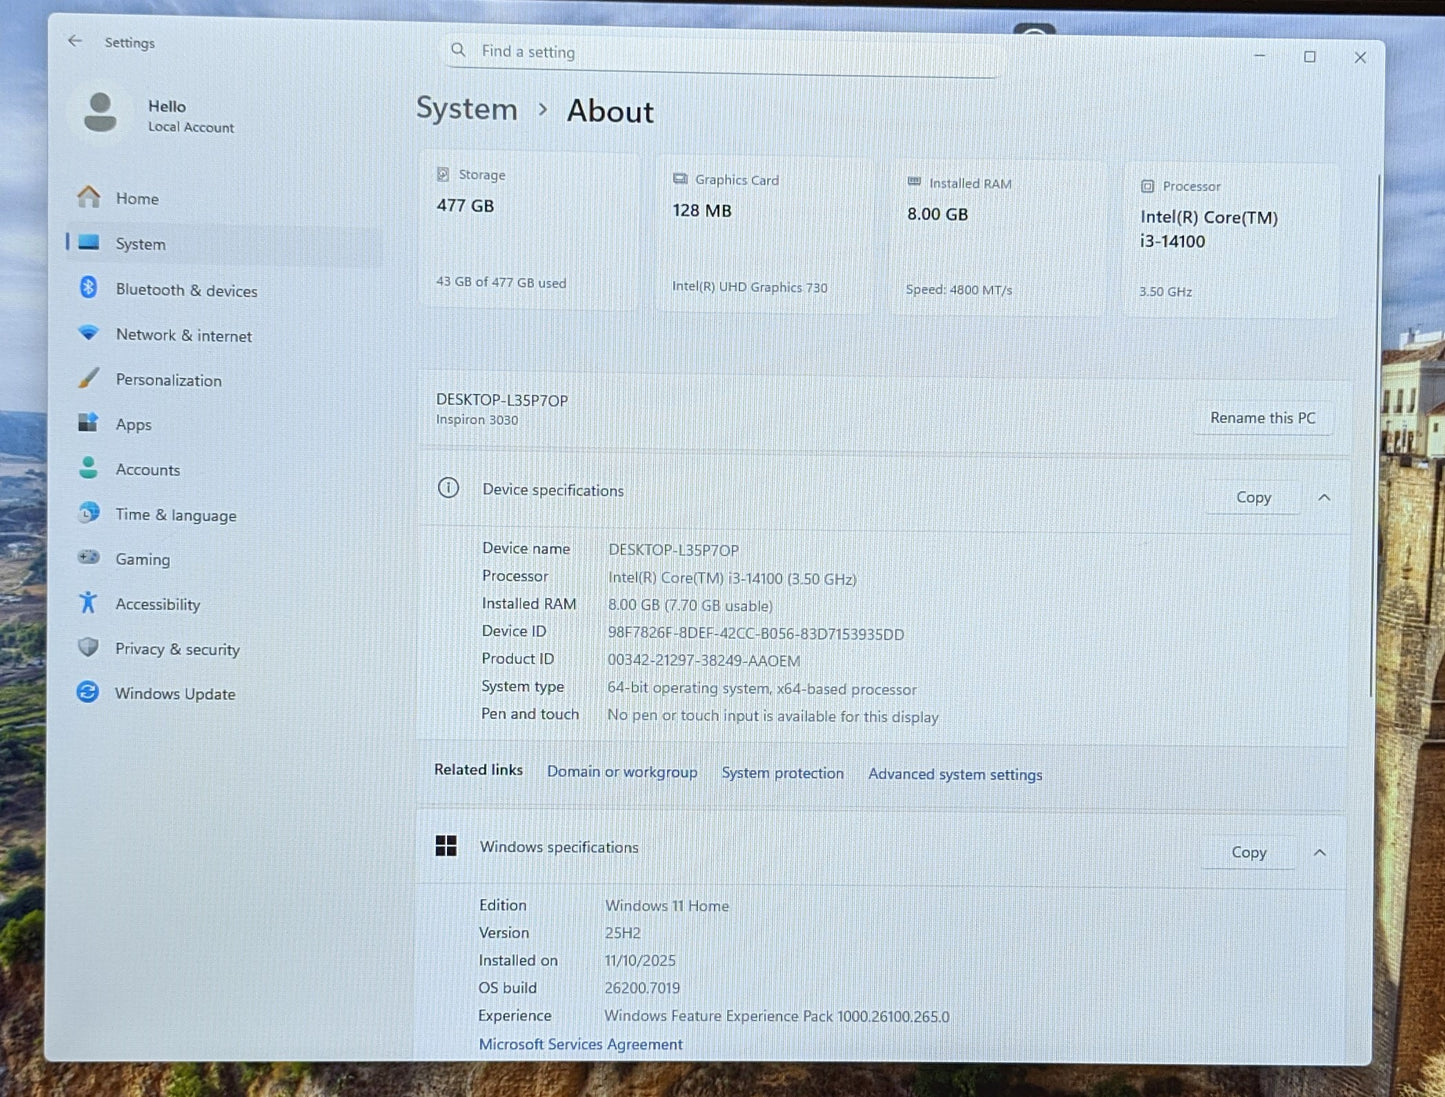Click the Rename this PC button
This screenshot has height=1097, width=1445.
[x=1263, y=418]
